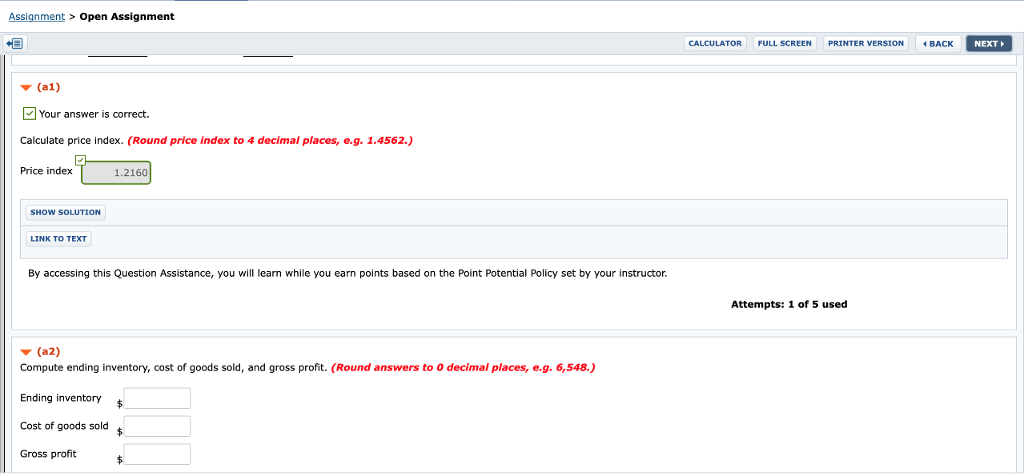Click the green correct-answer checkmark icon
The width and height of the screenshot is (1024, 476).
pyautogui.click(x=29, y=114)
